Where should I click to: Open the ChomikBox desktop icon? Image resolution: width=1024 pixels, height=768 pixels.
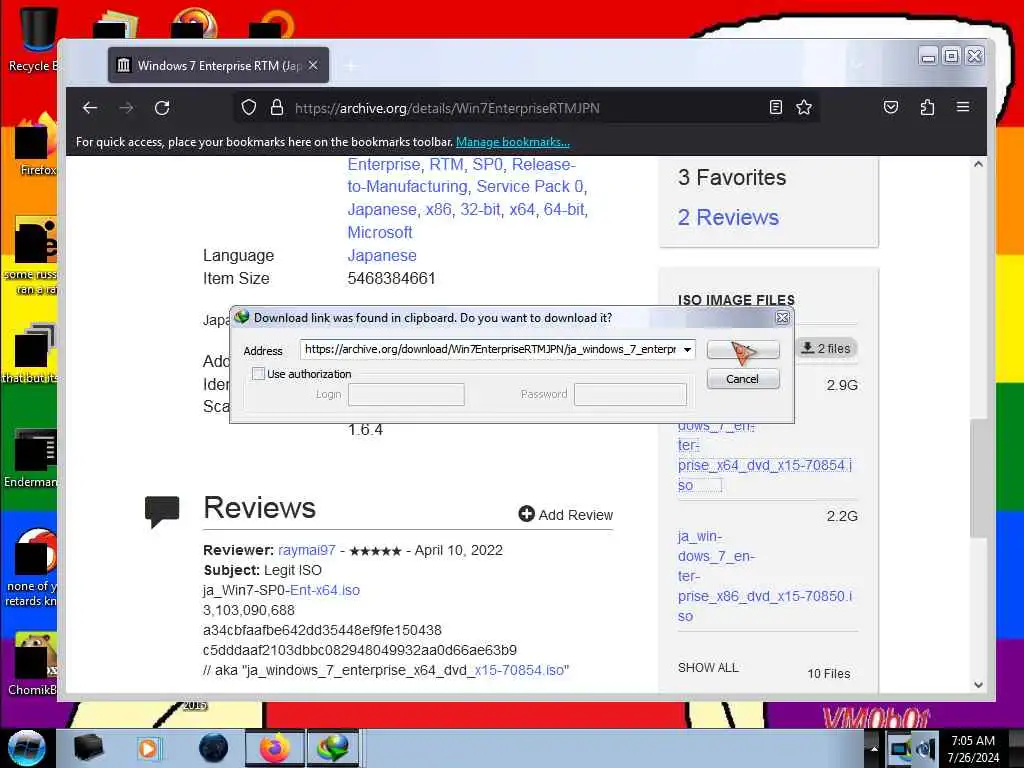pos(34,665)
